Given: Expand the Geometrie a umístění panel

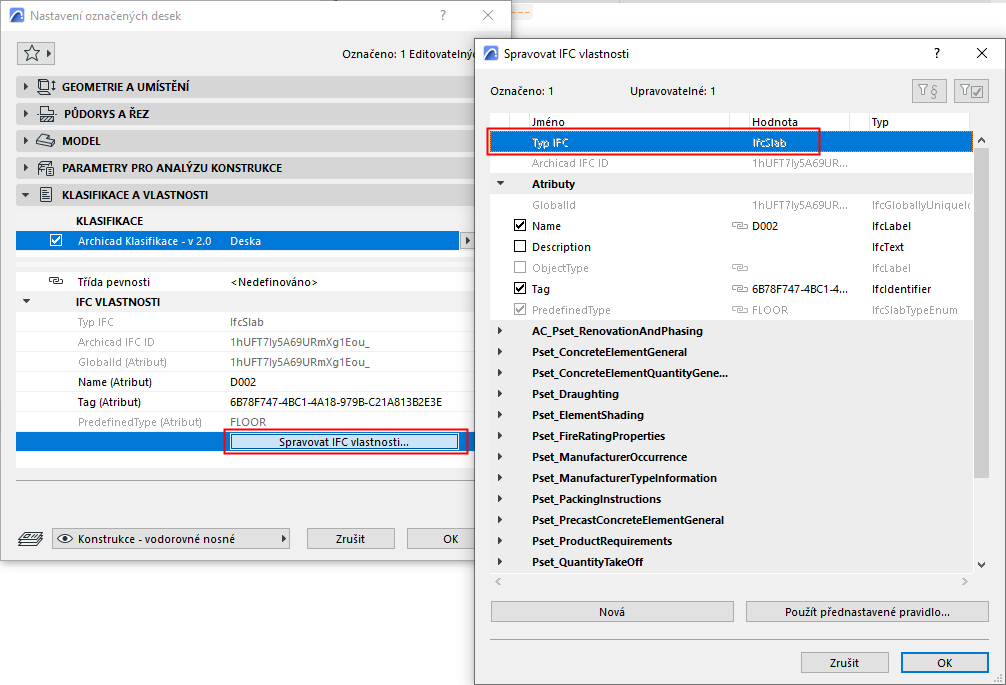Looking at the screenshot, I should click(x=26, y=87).
